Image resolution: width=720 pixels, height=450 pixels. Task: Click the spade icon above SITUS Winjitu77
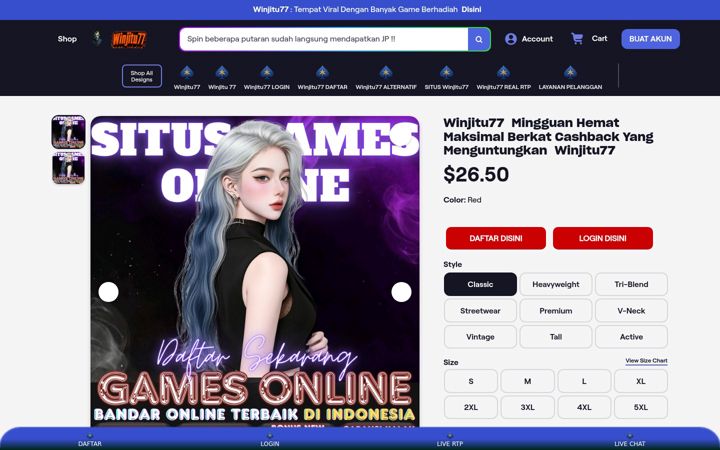coord(446,73)
